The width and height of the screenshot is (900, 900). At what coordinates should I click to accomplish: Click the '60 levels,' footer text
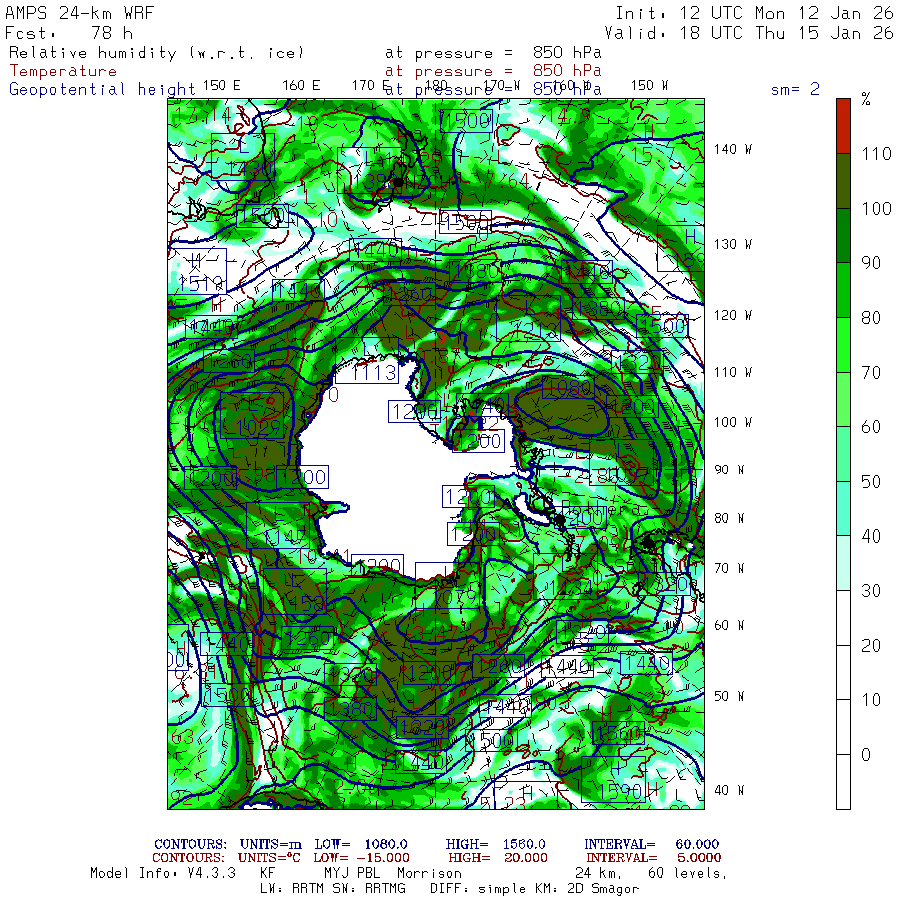click(x=688, y=874)
